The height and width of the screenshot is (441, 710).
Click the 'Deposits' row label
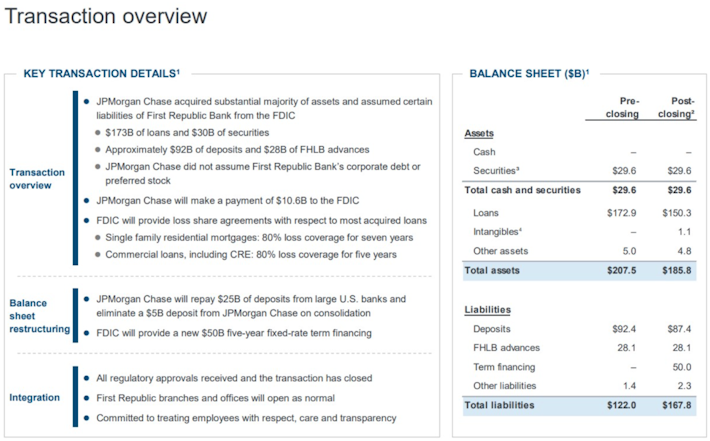coord(492,329)
